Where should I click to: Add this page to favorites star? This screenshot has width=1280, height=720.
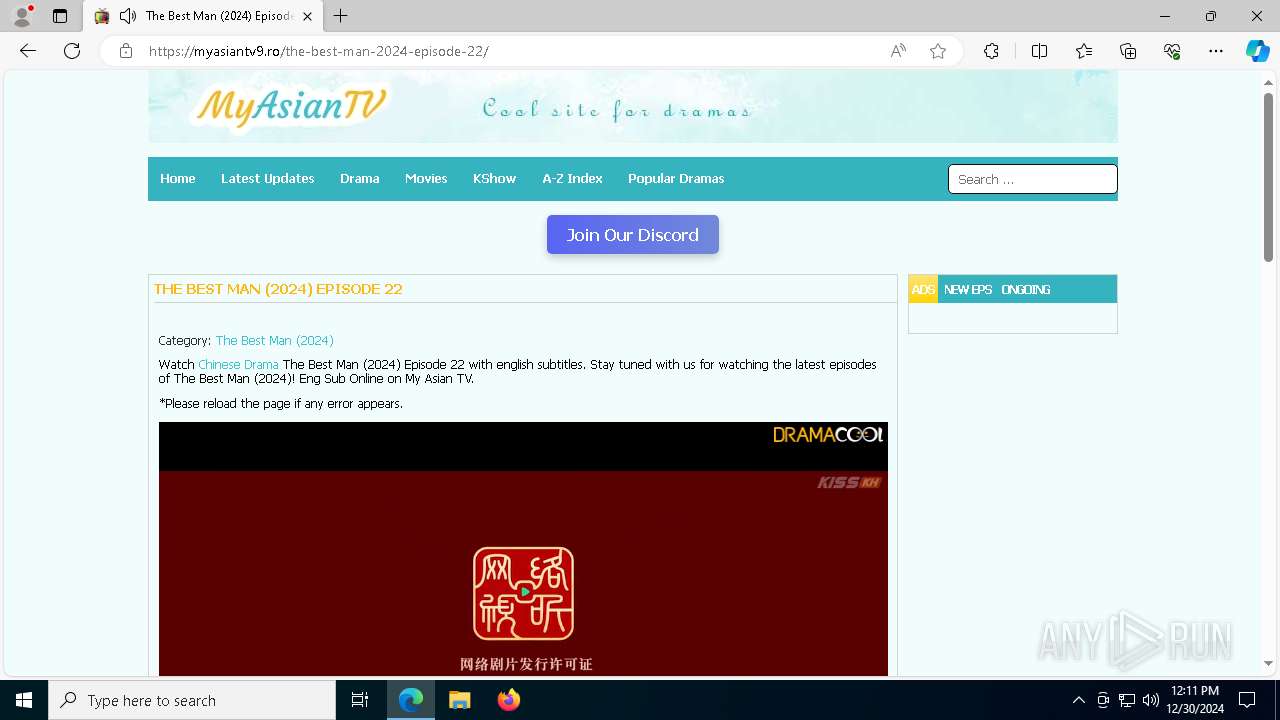pos(937,51)
